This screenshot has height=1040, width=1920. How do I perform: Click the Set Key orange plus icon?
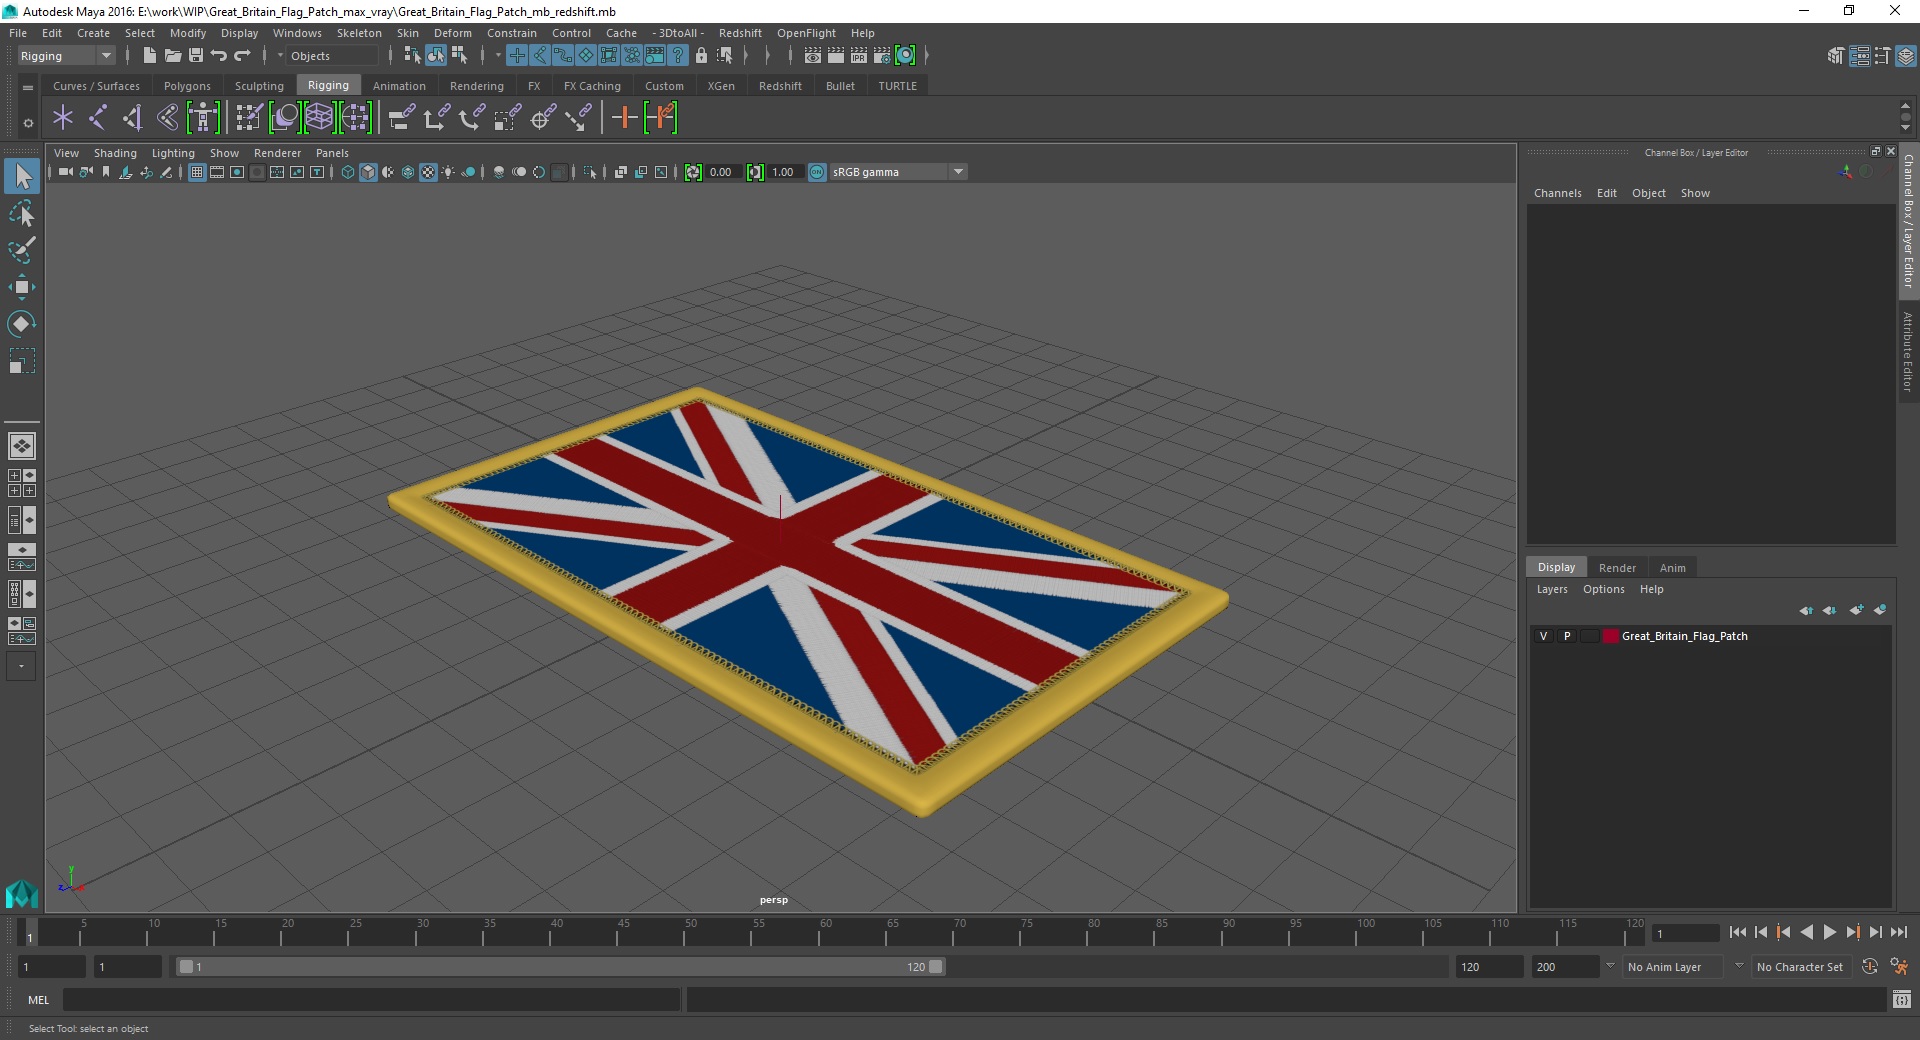tap(624, 118)
